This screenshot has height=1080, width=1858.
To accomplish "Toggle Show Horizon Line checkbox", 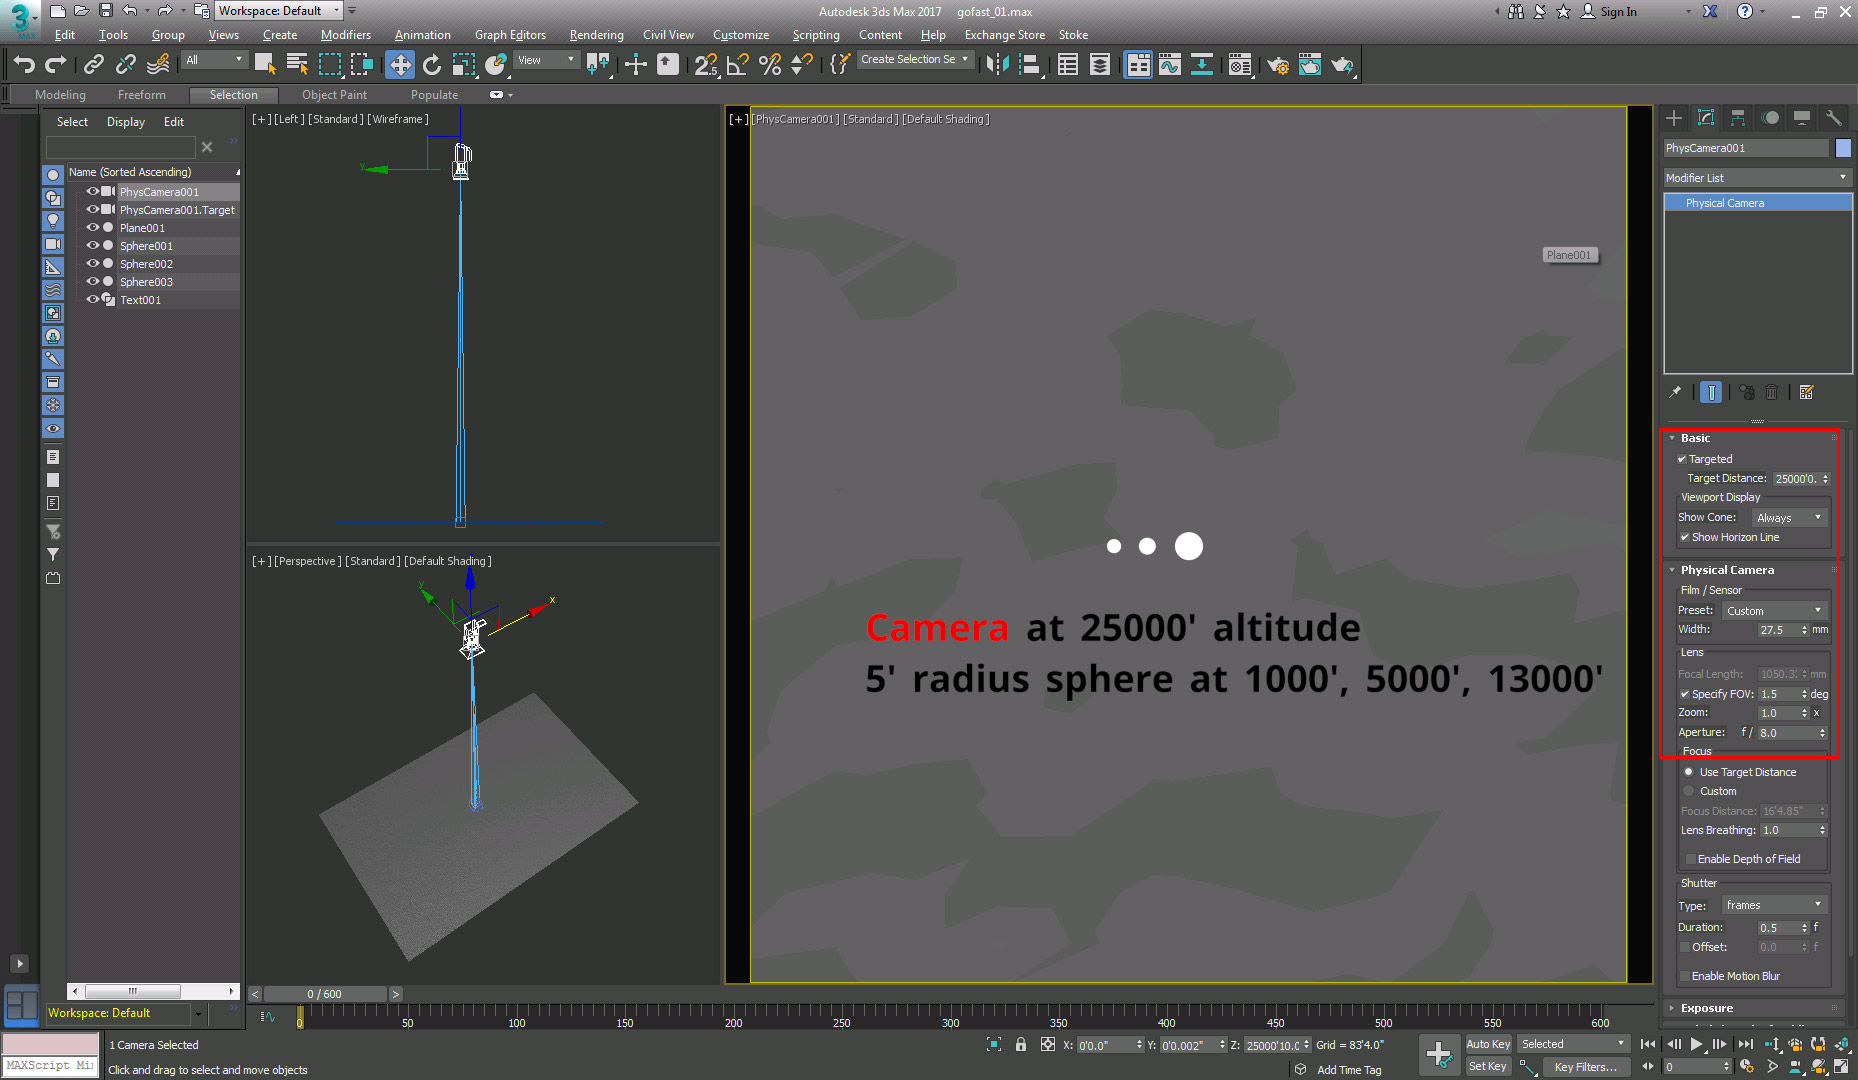I will [1685, 537].
